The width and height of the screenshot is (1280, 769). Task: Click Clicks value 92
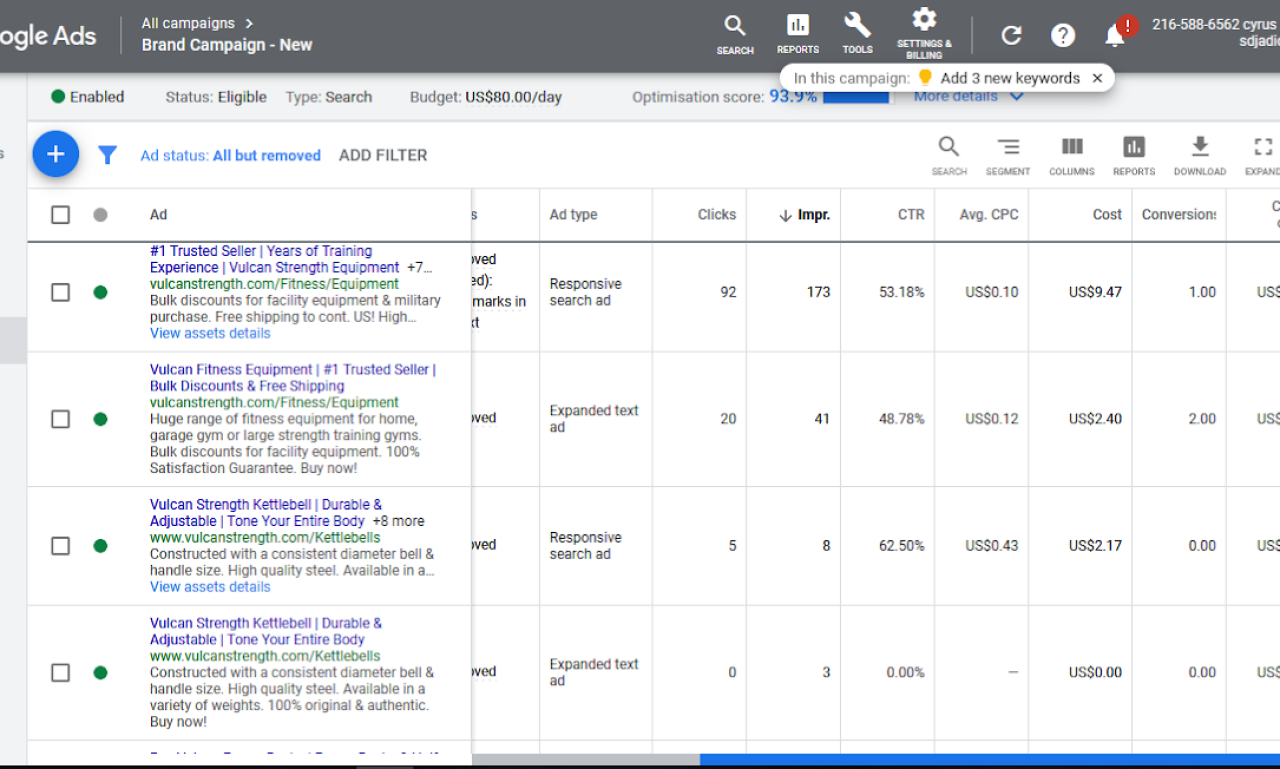coord(728,292)
